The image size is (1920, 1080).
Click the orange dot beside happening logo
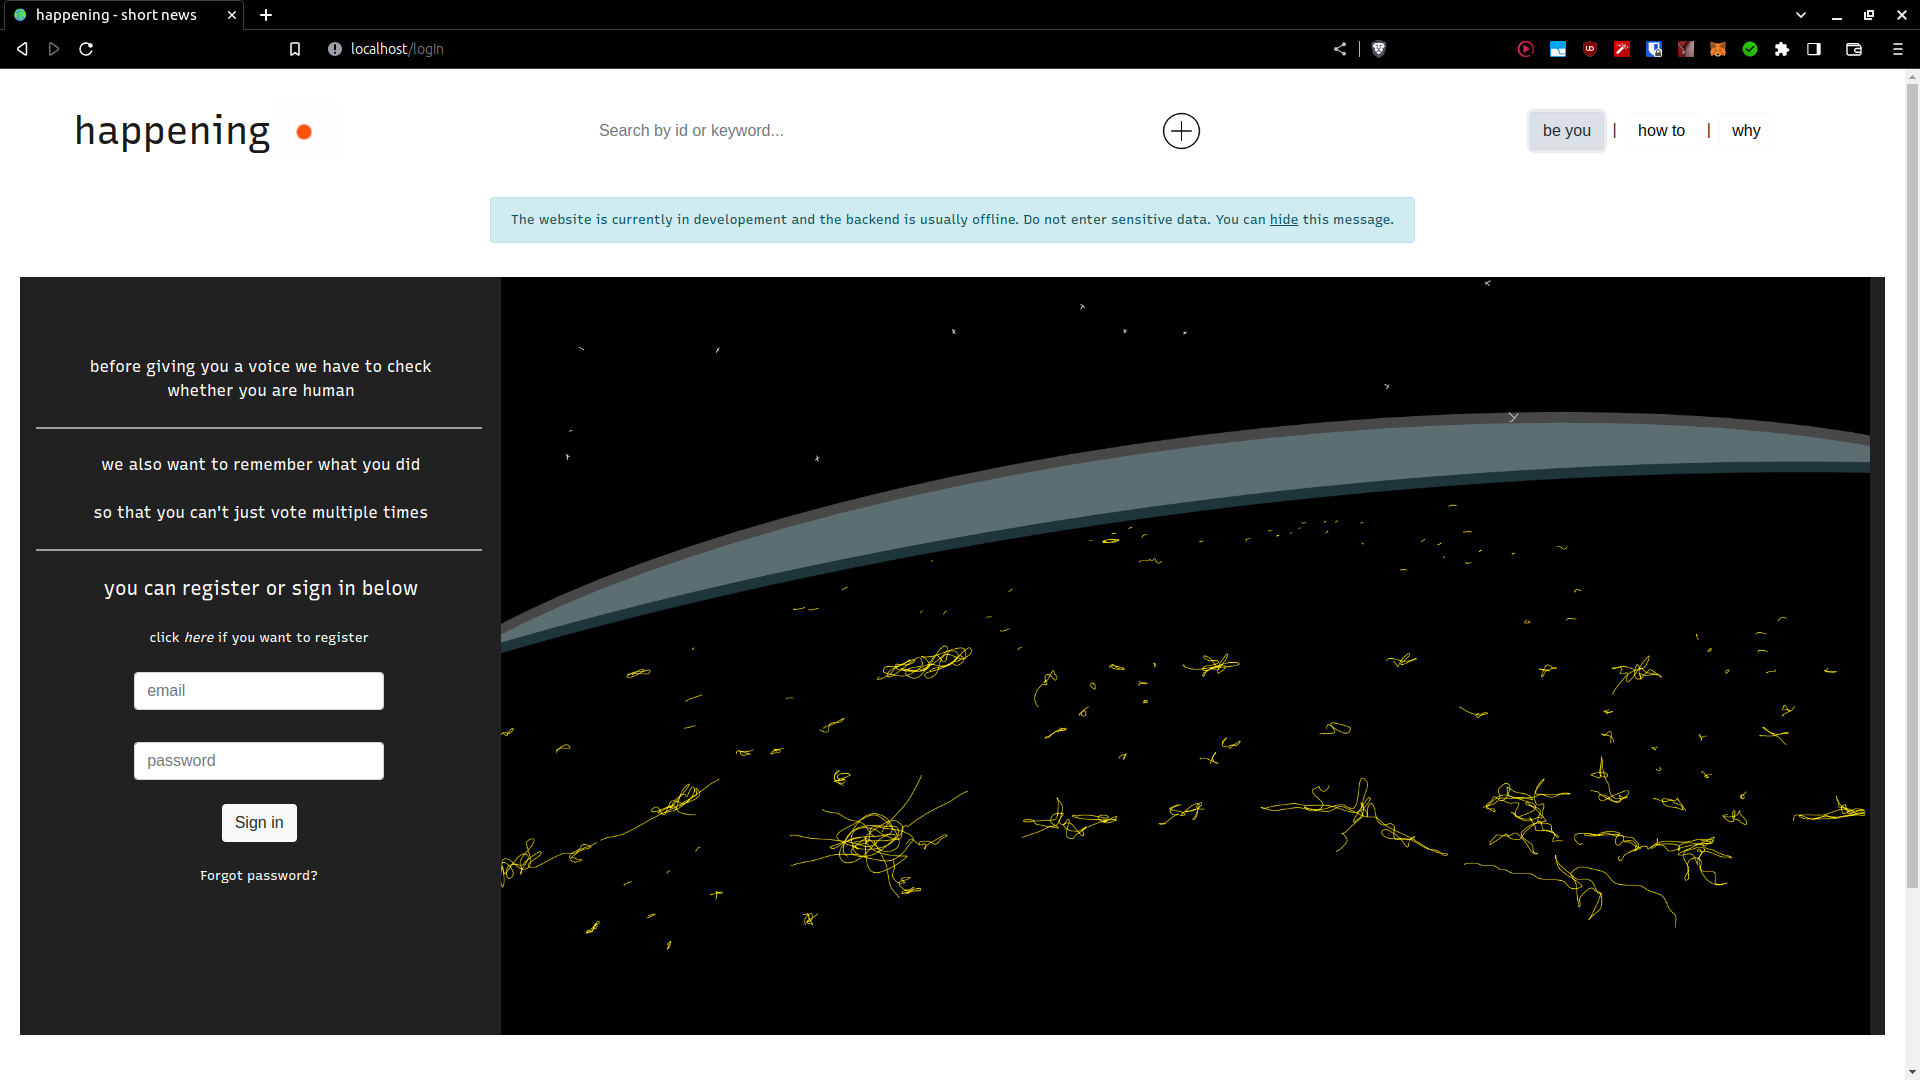point(304,132)
